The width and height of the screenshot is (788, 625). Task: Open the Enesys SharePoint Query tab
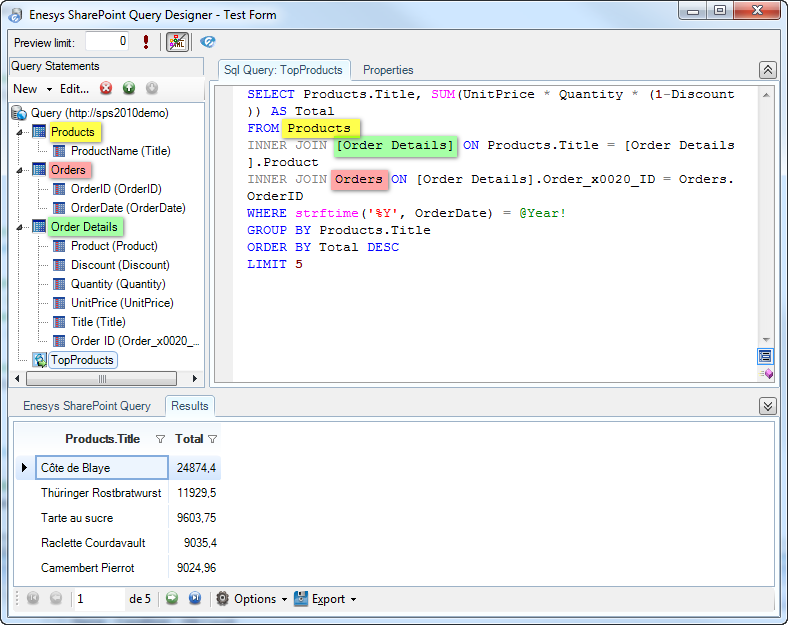[x=87, y=406]
